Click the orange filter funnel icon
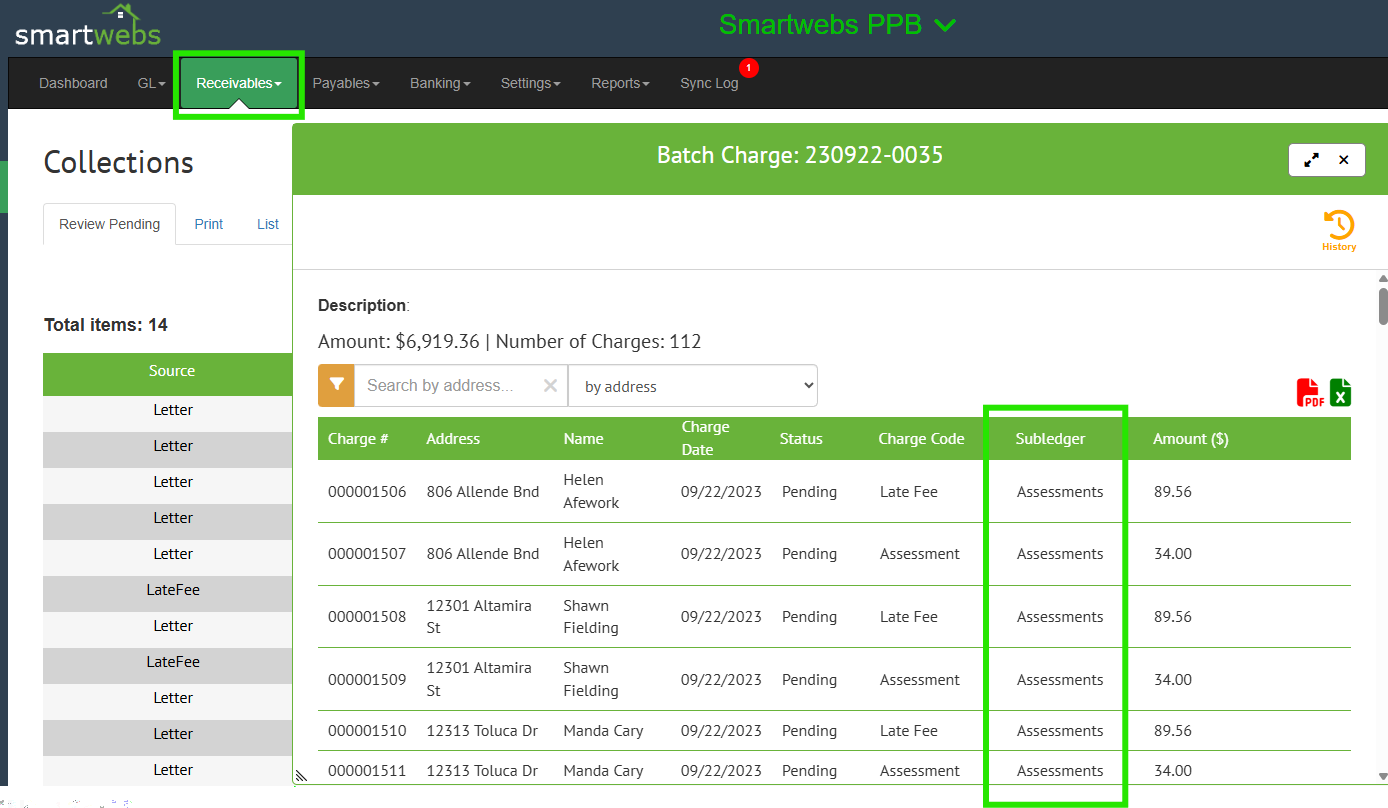The height and width of the screenshot is (808, 1388). [336, 385]
